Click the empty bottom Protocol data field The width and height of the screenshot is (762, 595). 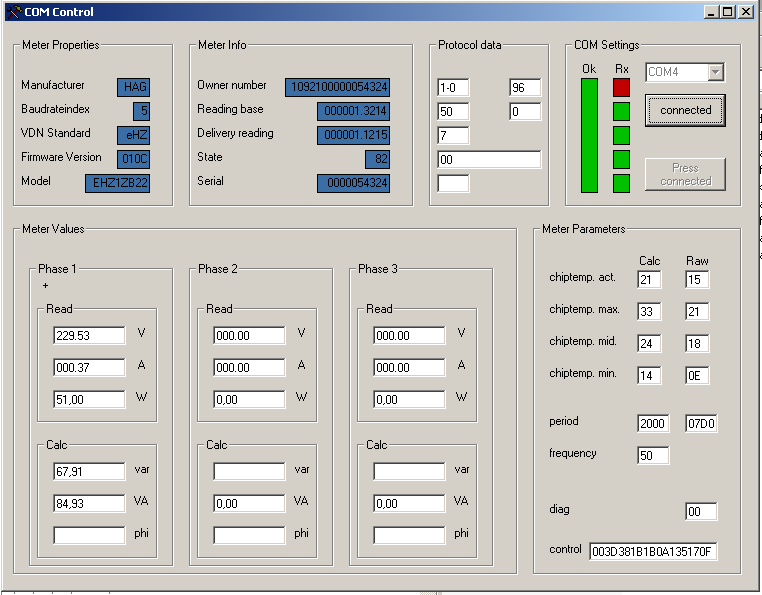pos(453,183)
